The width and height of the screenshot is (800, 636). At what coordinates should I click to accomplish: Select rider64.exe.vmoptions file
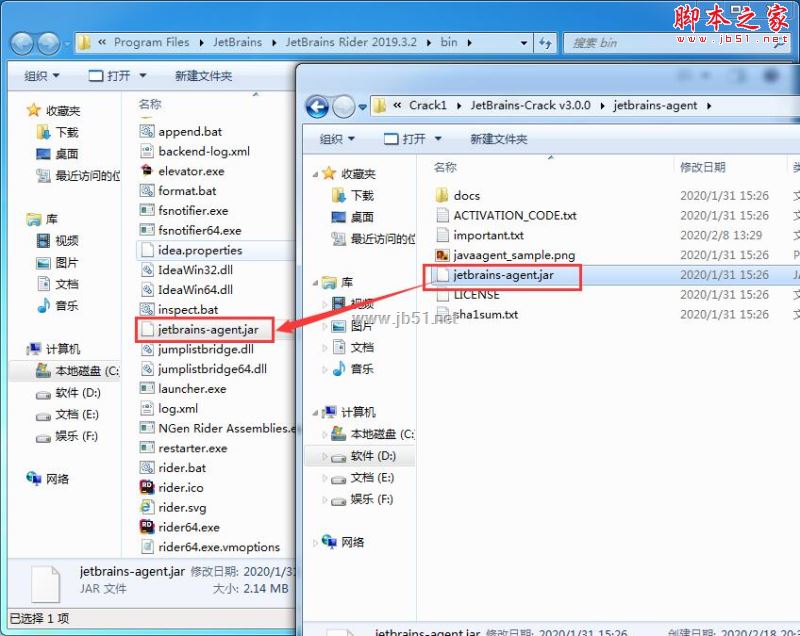pyautogui.click(x=219, y=547)
